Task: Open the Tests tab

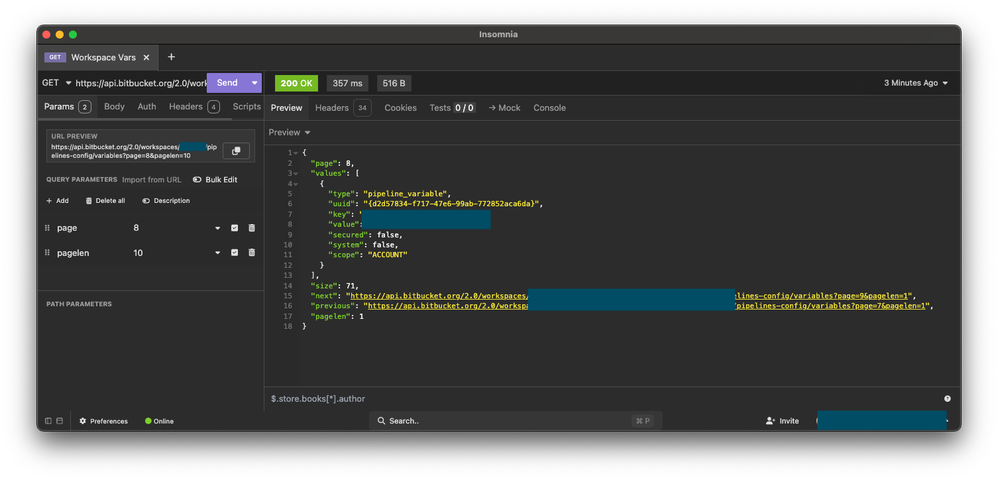Action: pyautogui.click(x=452, y=108)
